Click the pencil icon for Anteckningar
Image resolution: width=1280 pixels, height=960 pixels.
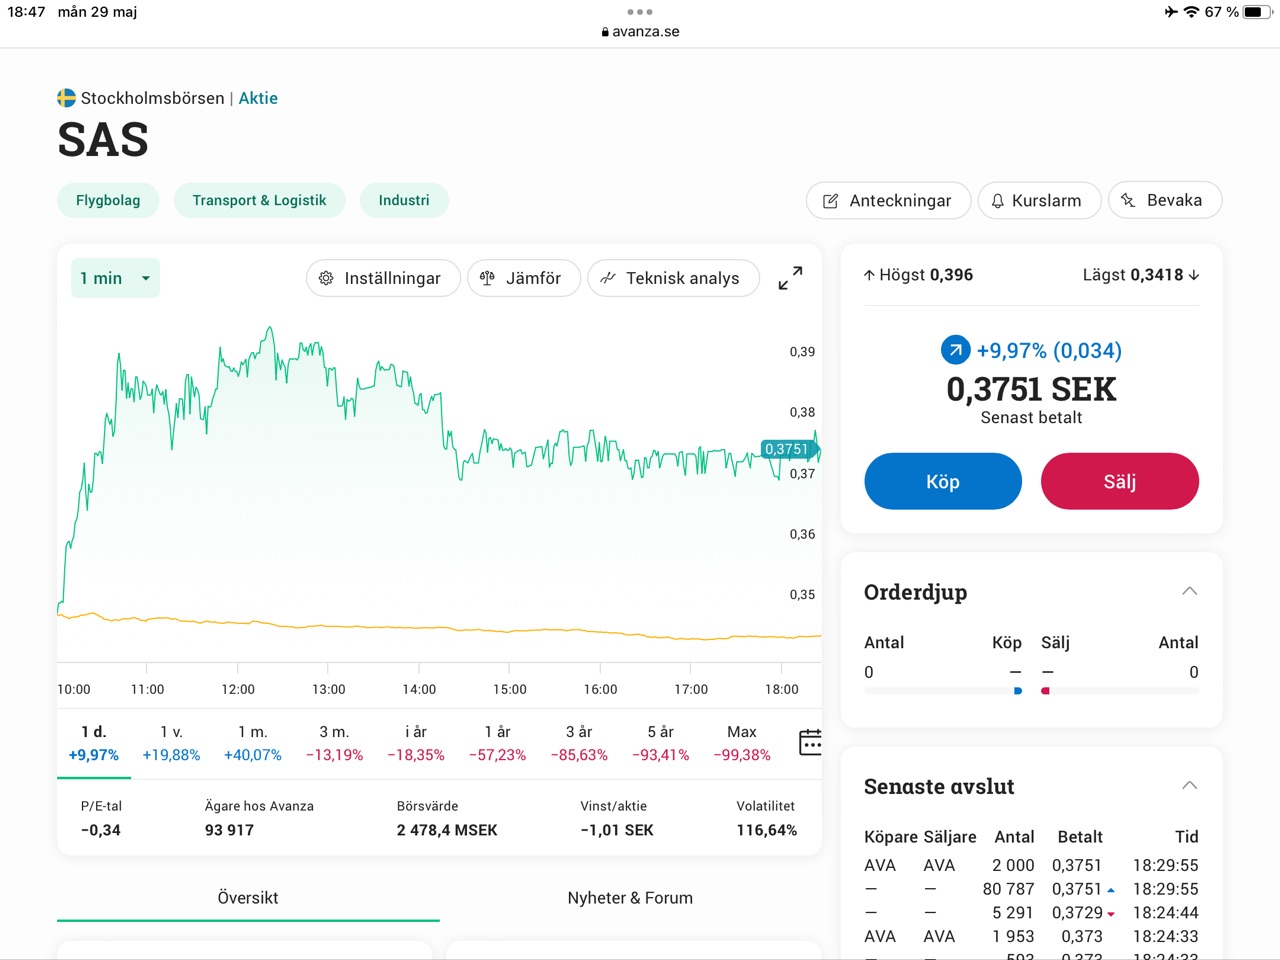830,201
